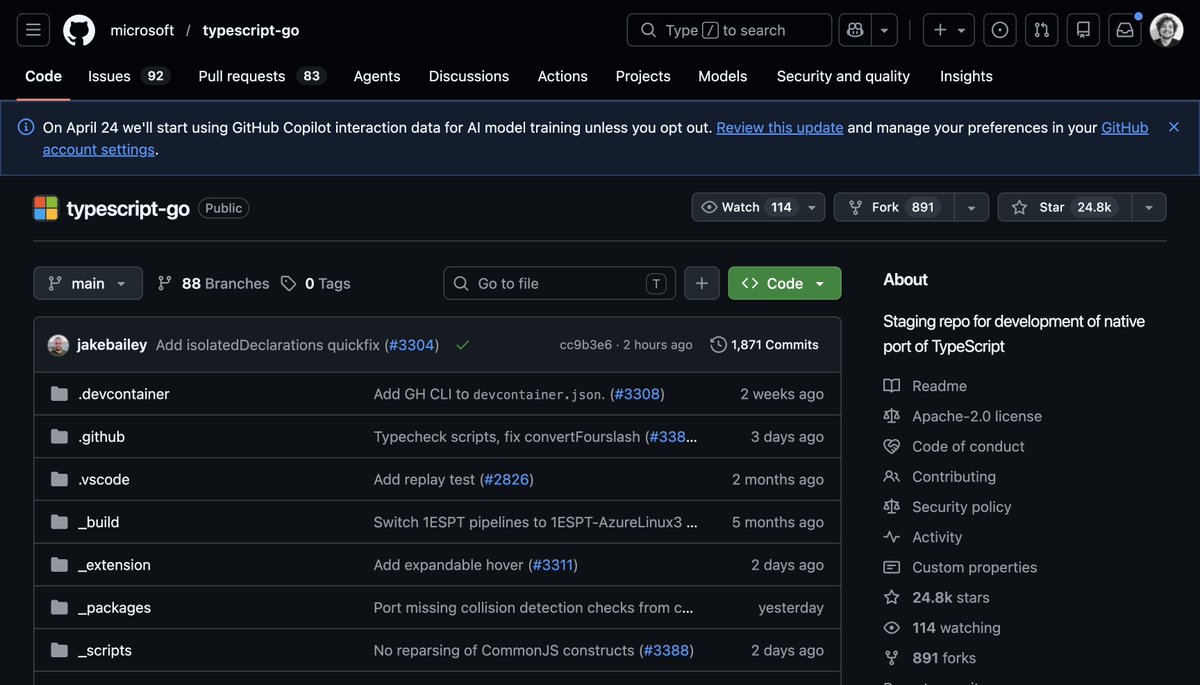
Task: Open the jakebailey author link
Action: pos(112,345)
